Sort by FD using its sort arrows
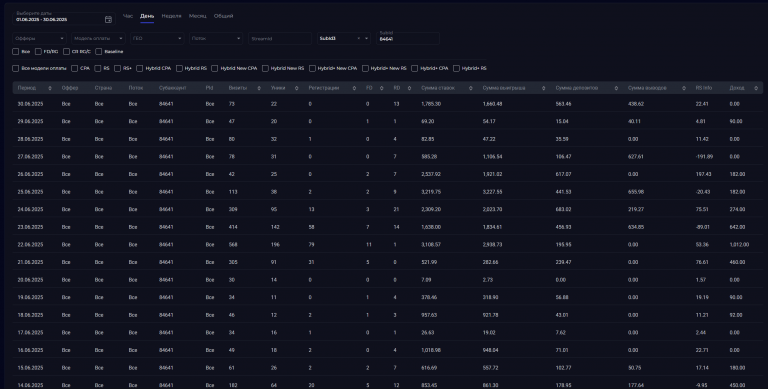 382,88
